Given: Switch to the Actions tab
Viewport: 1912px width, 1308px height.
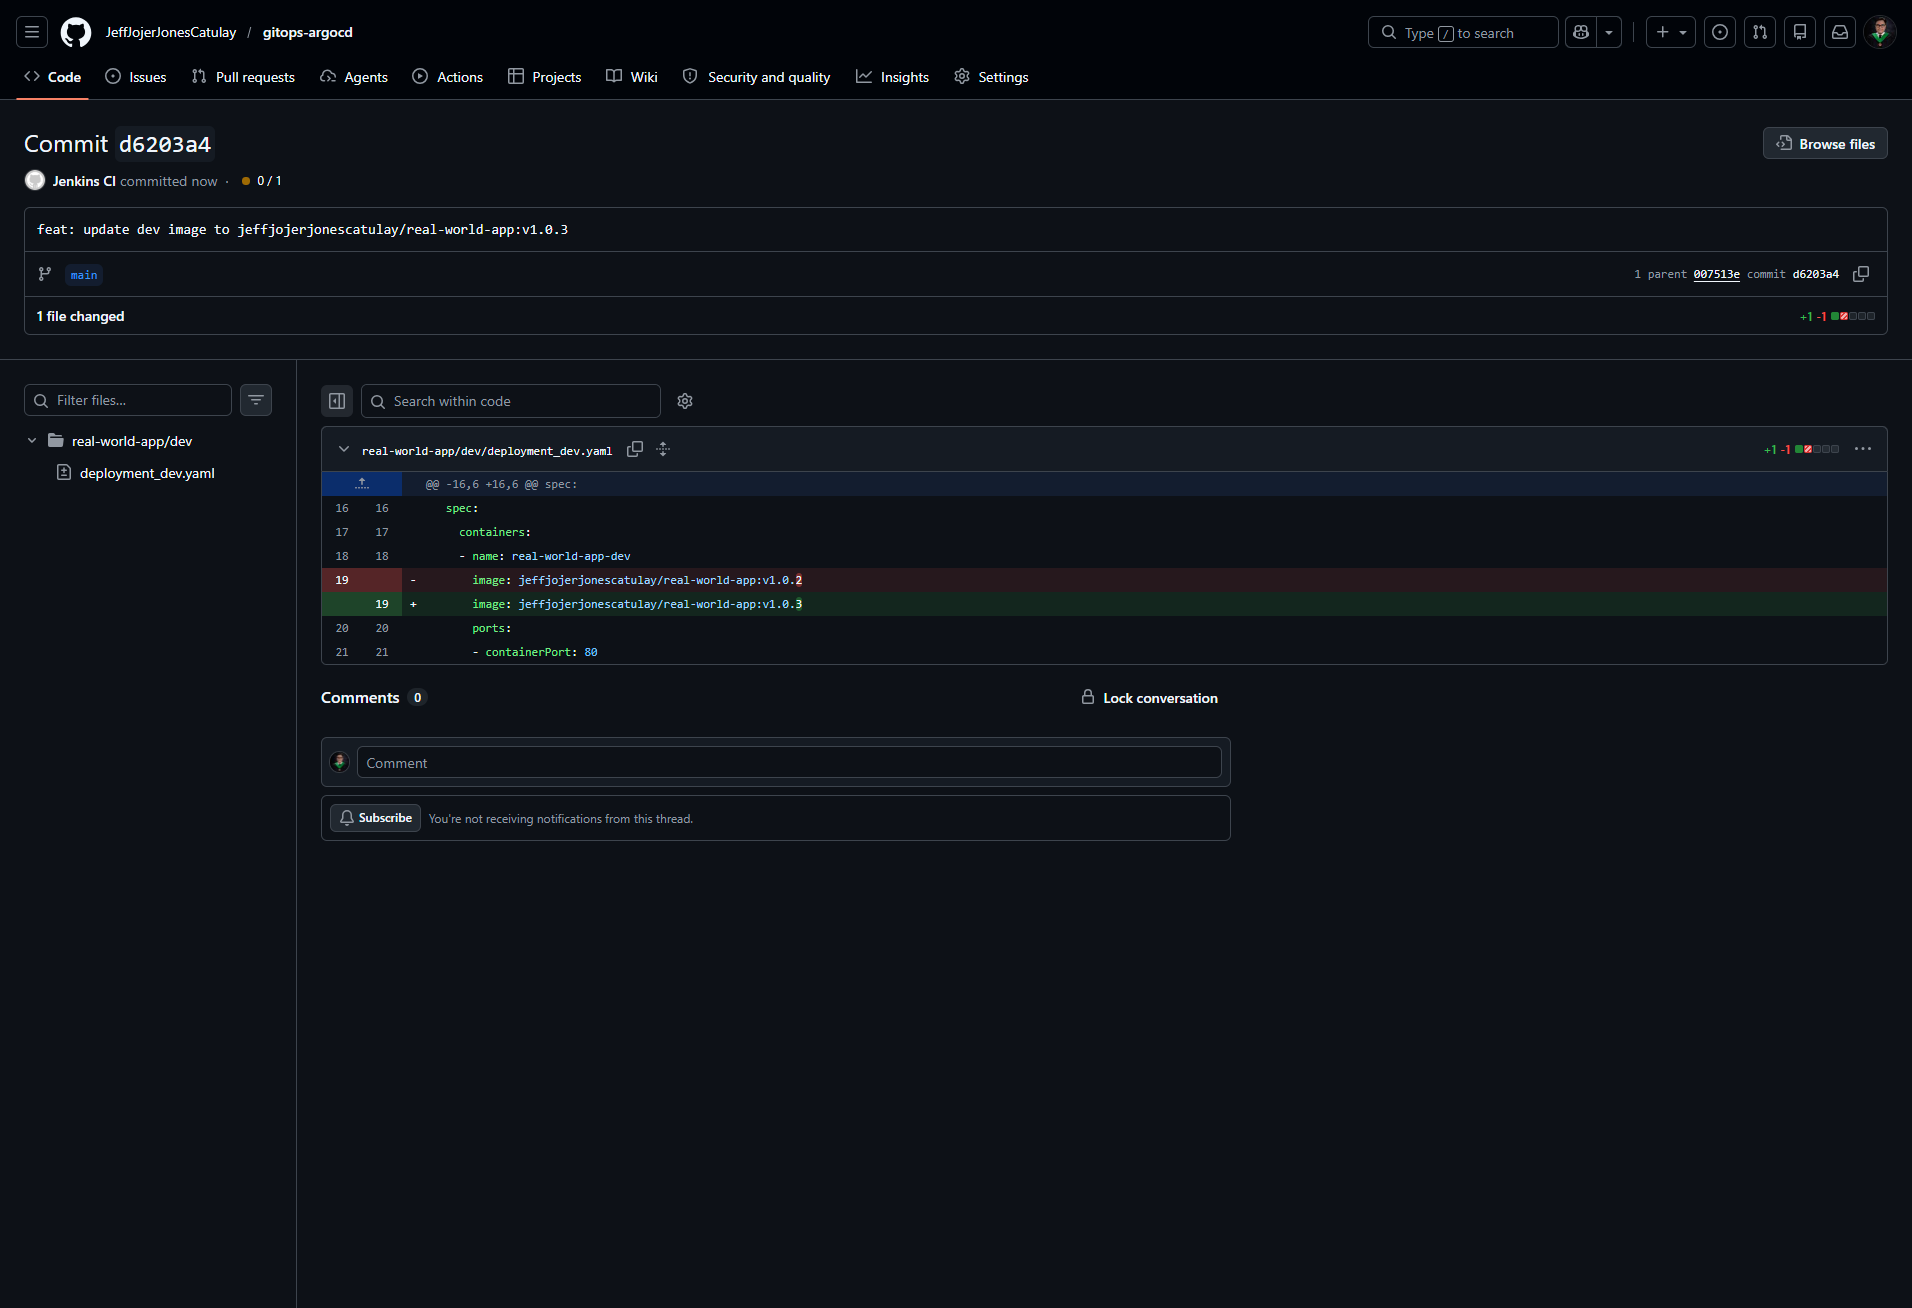Looking at the screenshot, I should (448, 77).
